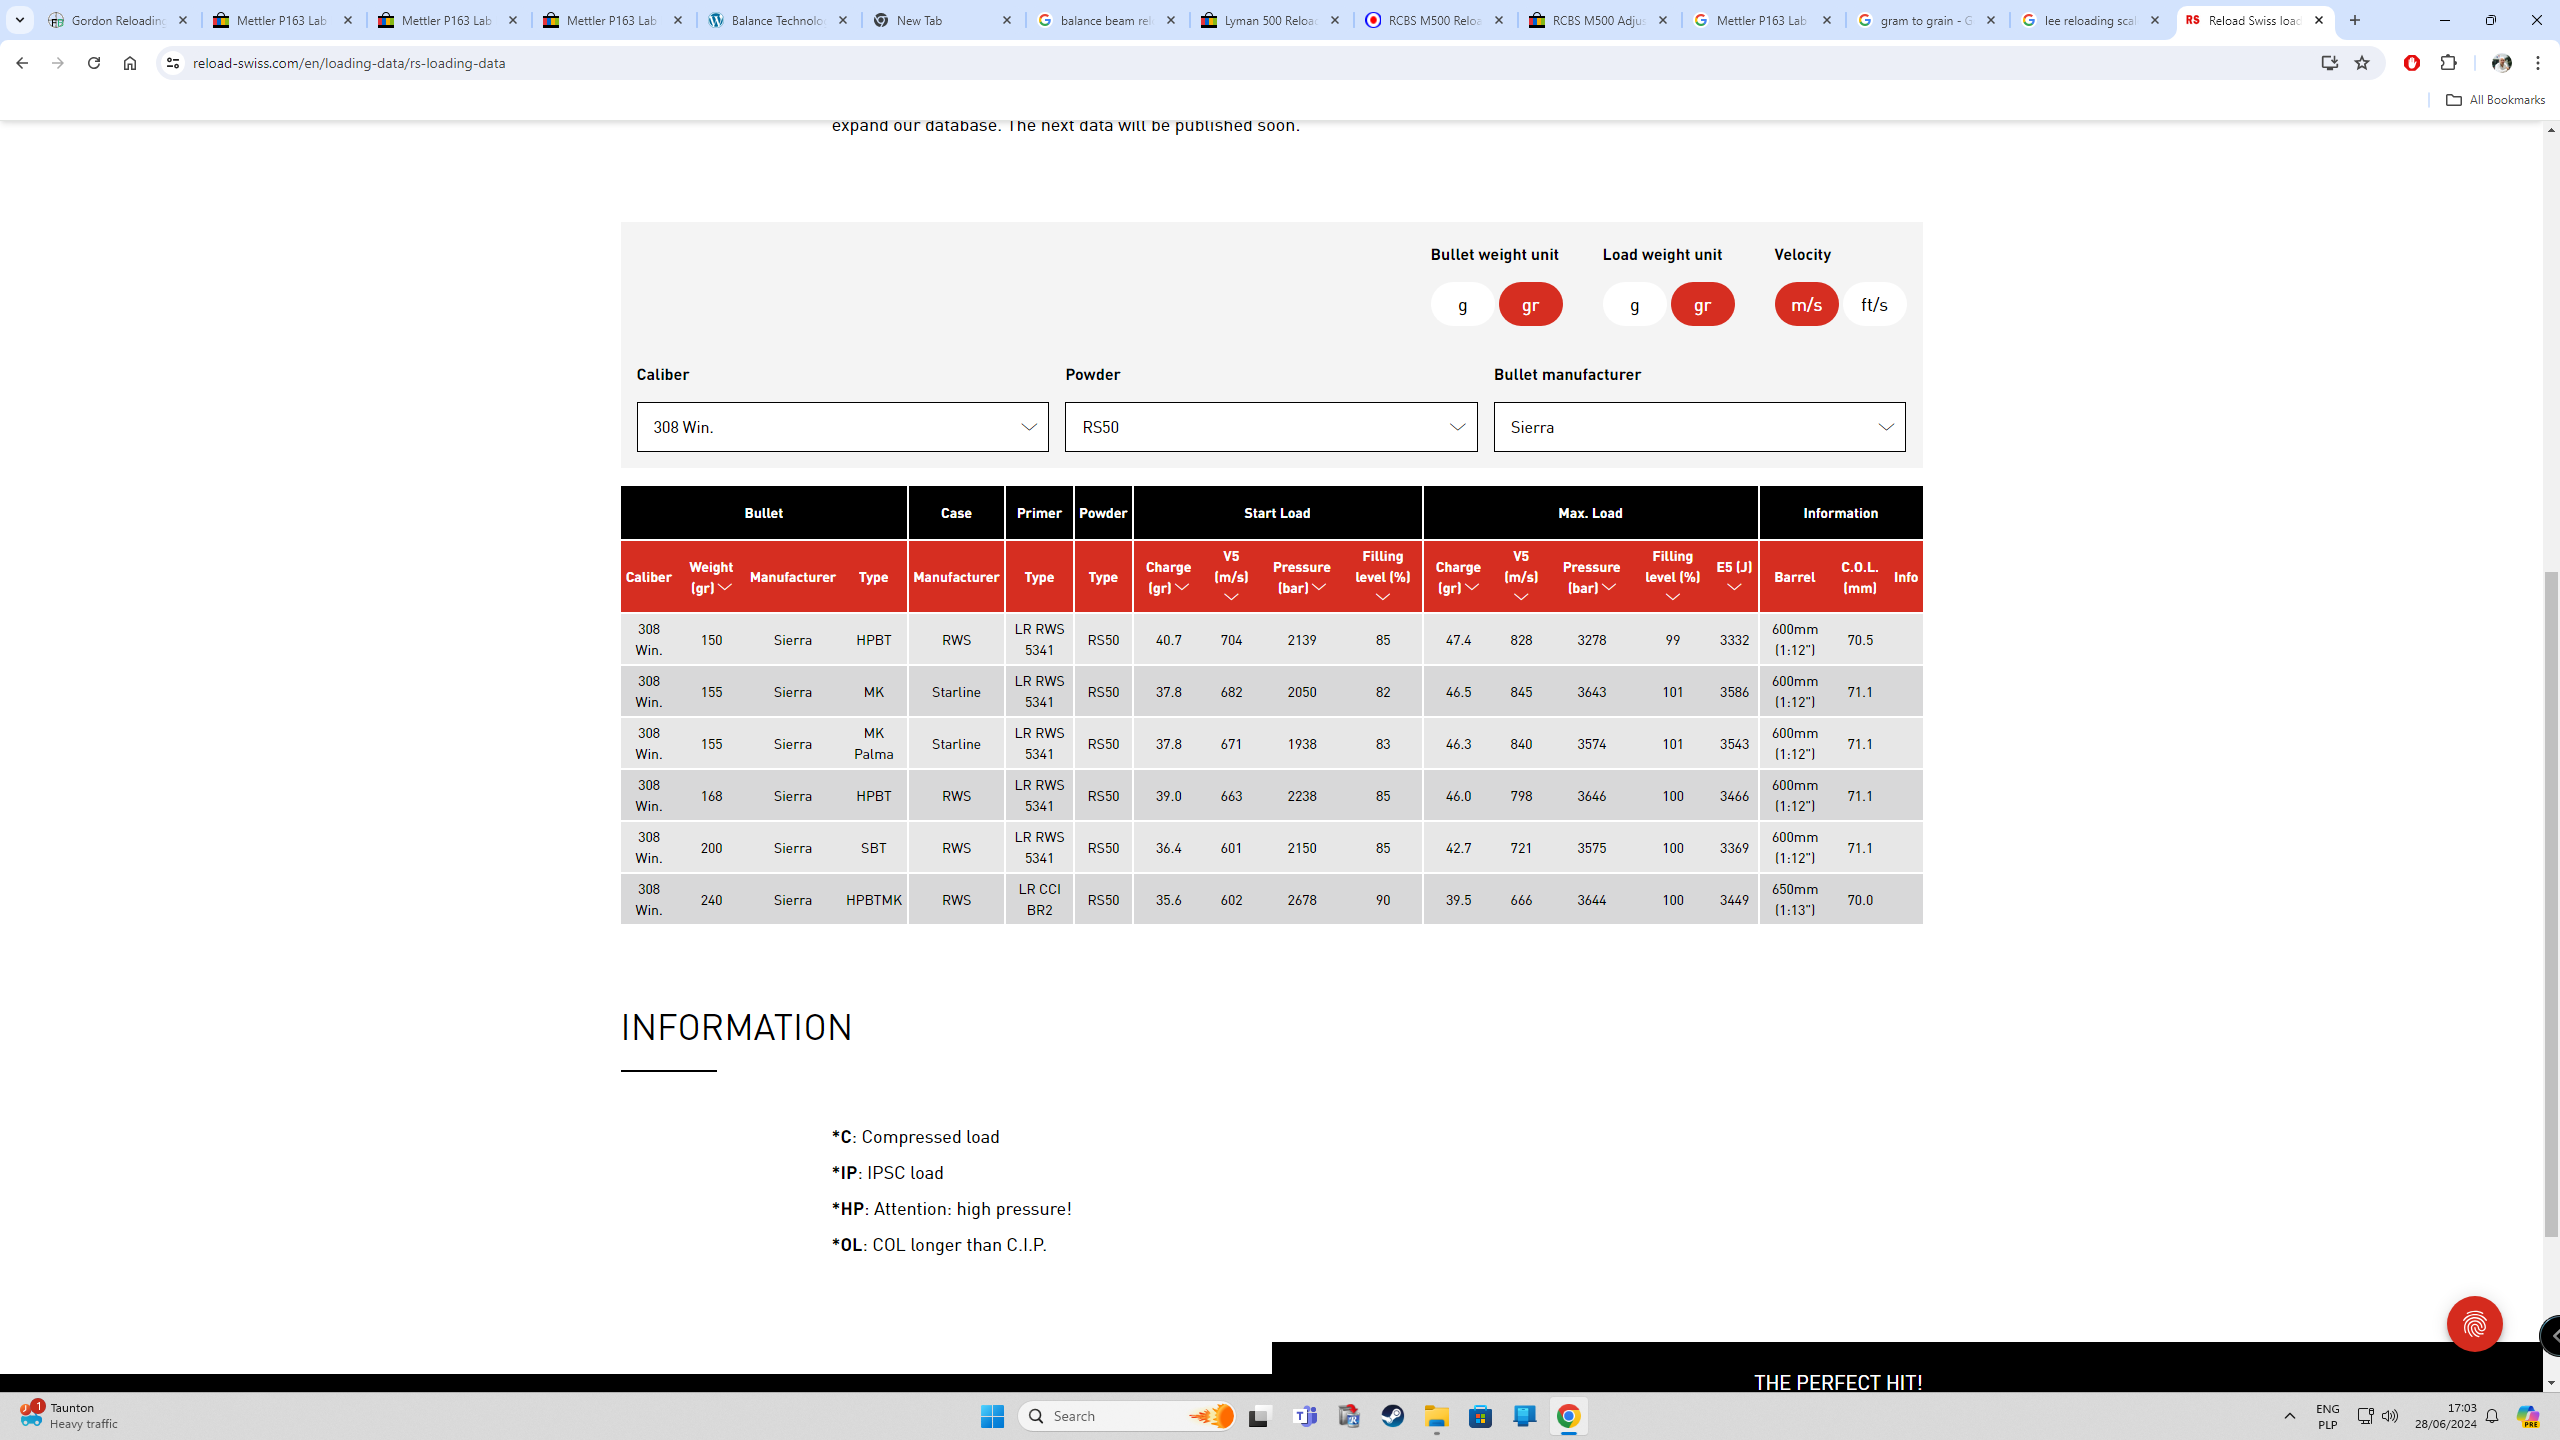The image size is (2560, 1440).
Task: Select the MK Palma bullet type cell
Action: point(873,744)
